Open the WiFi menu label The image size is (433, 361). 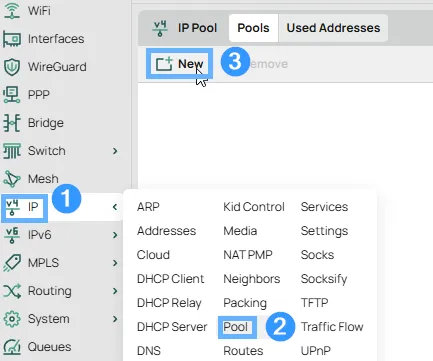39,11
